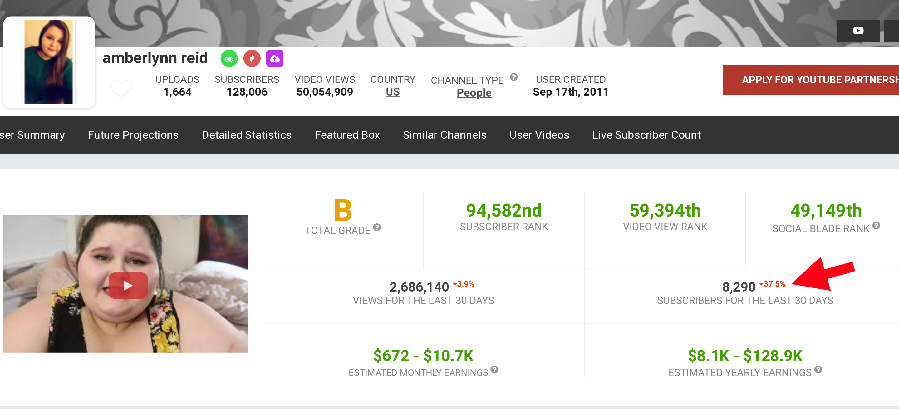Play the featured video thumbnail
Screen dimensions: 899x409
(x=128, y=285)
